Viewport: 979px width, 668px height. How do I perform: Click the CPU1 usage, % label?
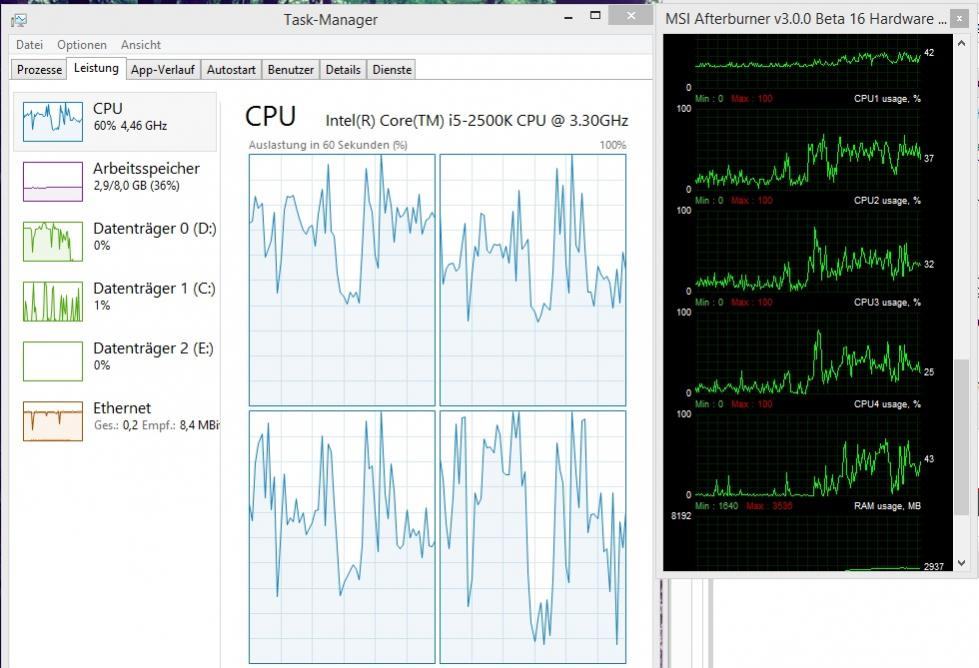click(x=887, y=99)
